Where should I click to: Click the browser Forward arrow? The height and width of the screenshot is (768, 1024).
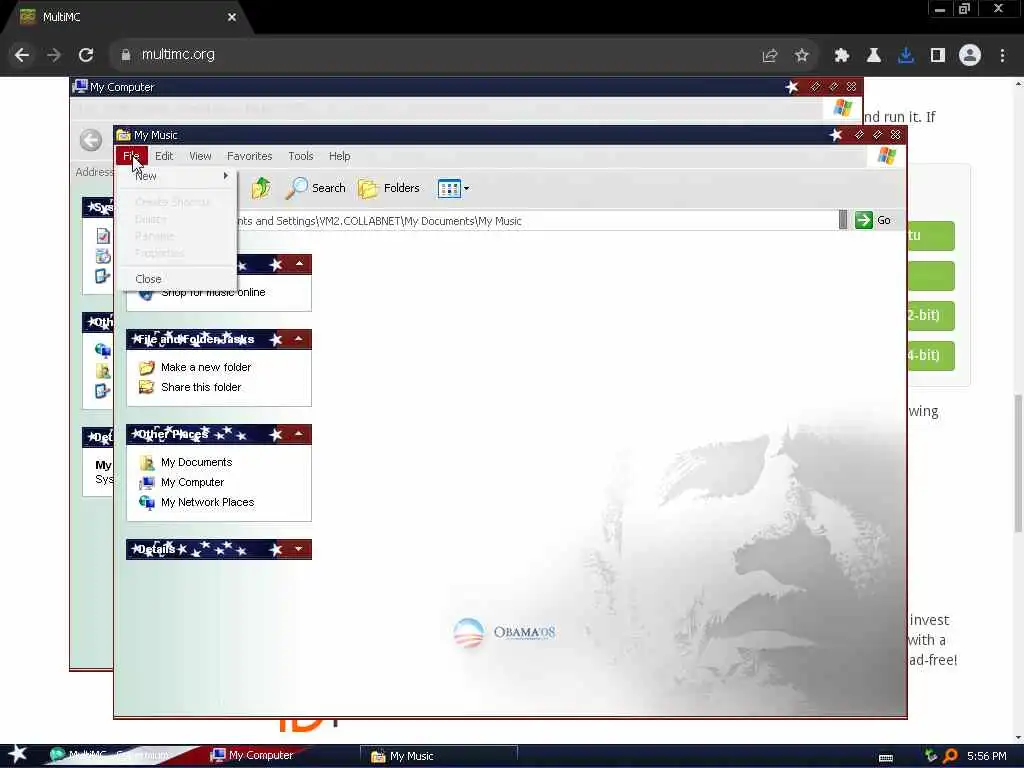tap(54, 56)
